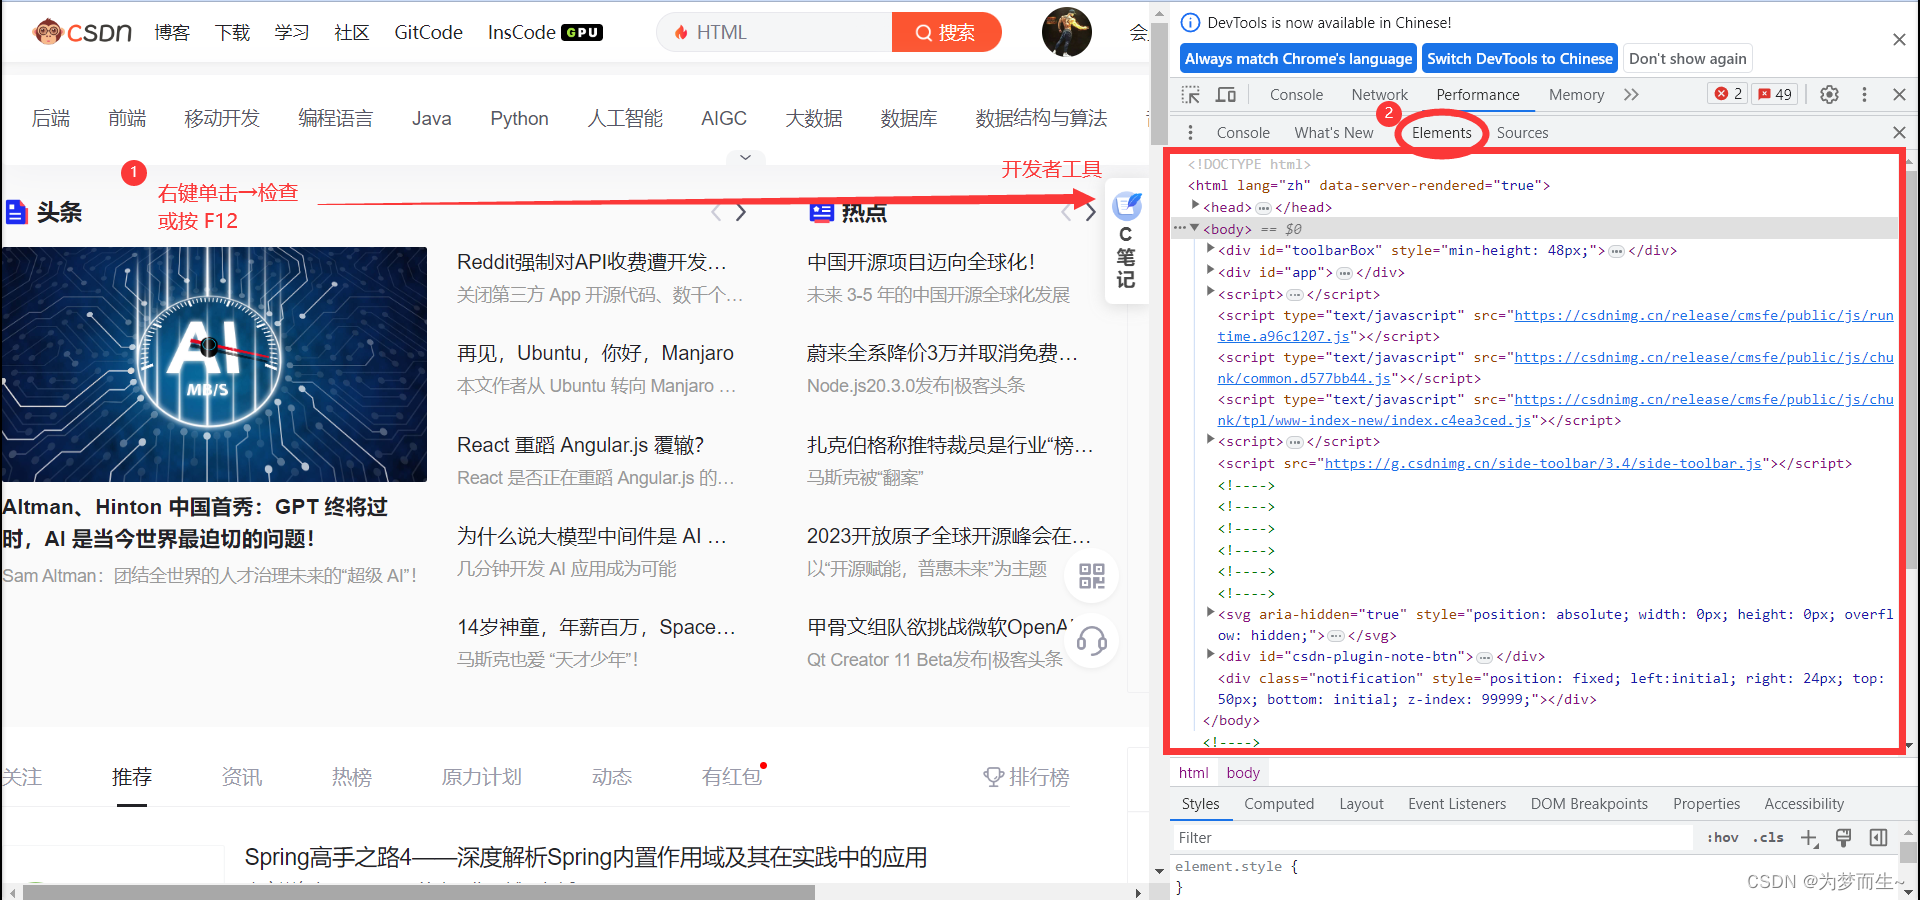Open the user avatar profile picture
1920x900 pixels.
[x=1067, y=32]
